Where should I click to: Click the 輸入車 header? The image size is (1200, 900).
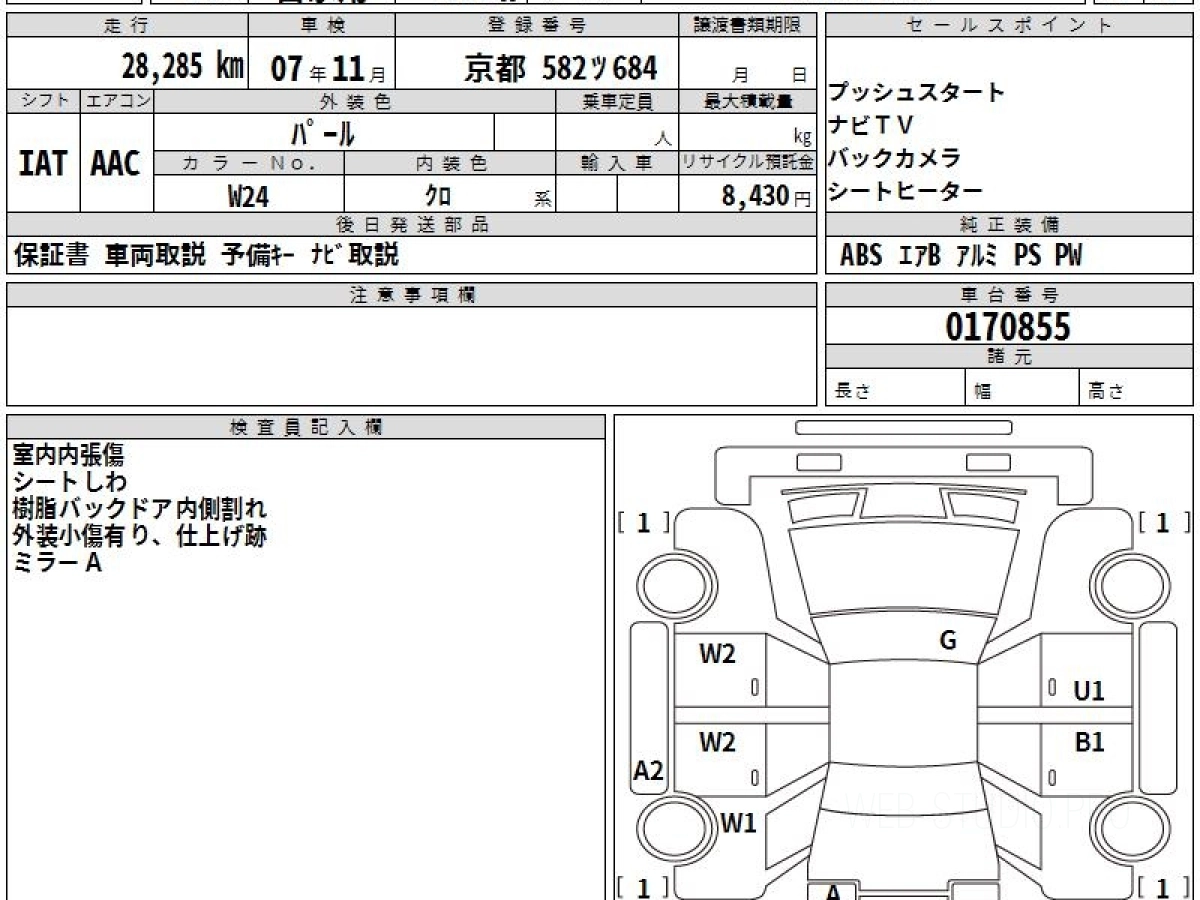617,163
